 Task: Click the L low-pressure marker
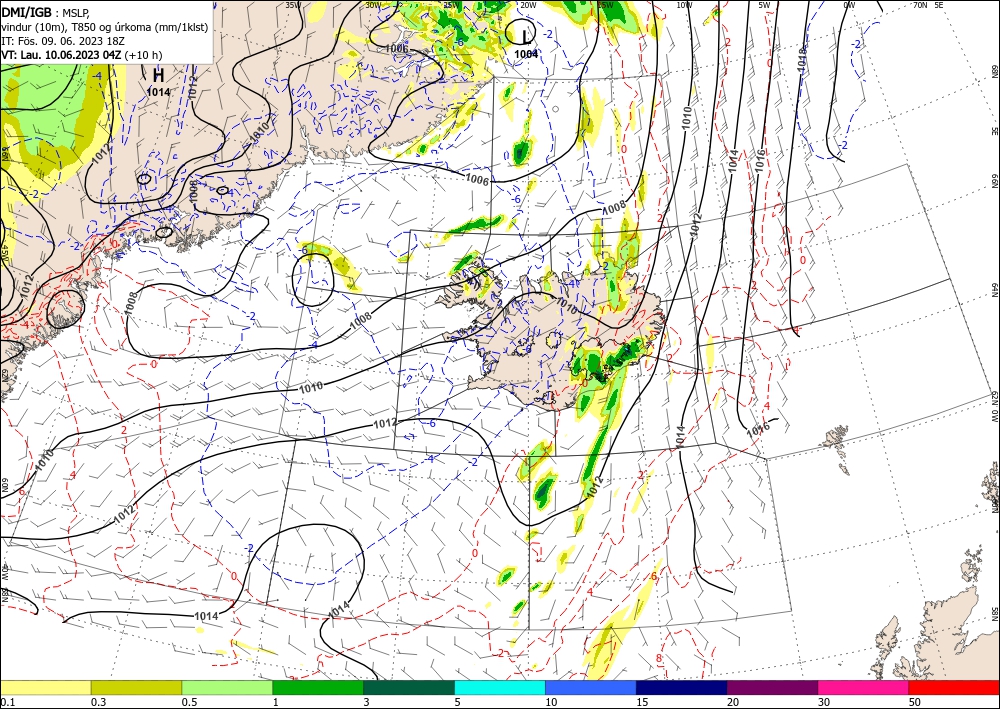tap(525, 35)
